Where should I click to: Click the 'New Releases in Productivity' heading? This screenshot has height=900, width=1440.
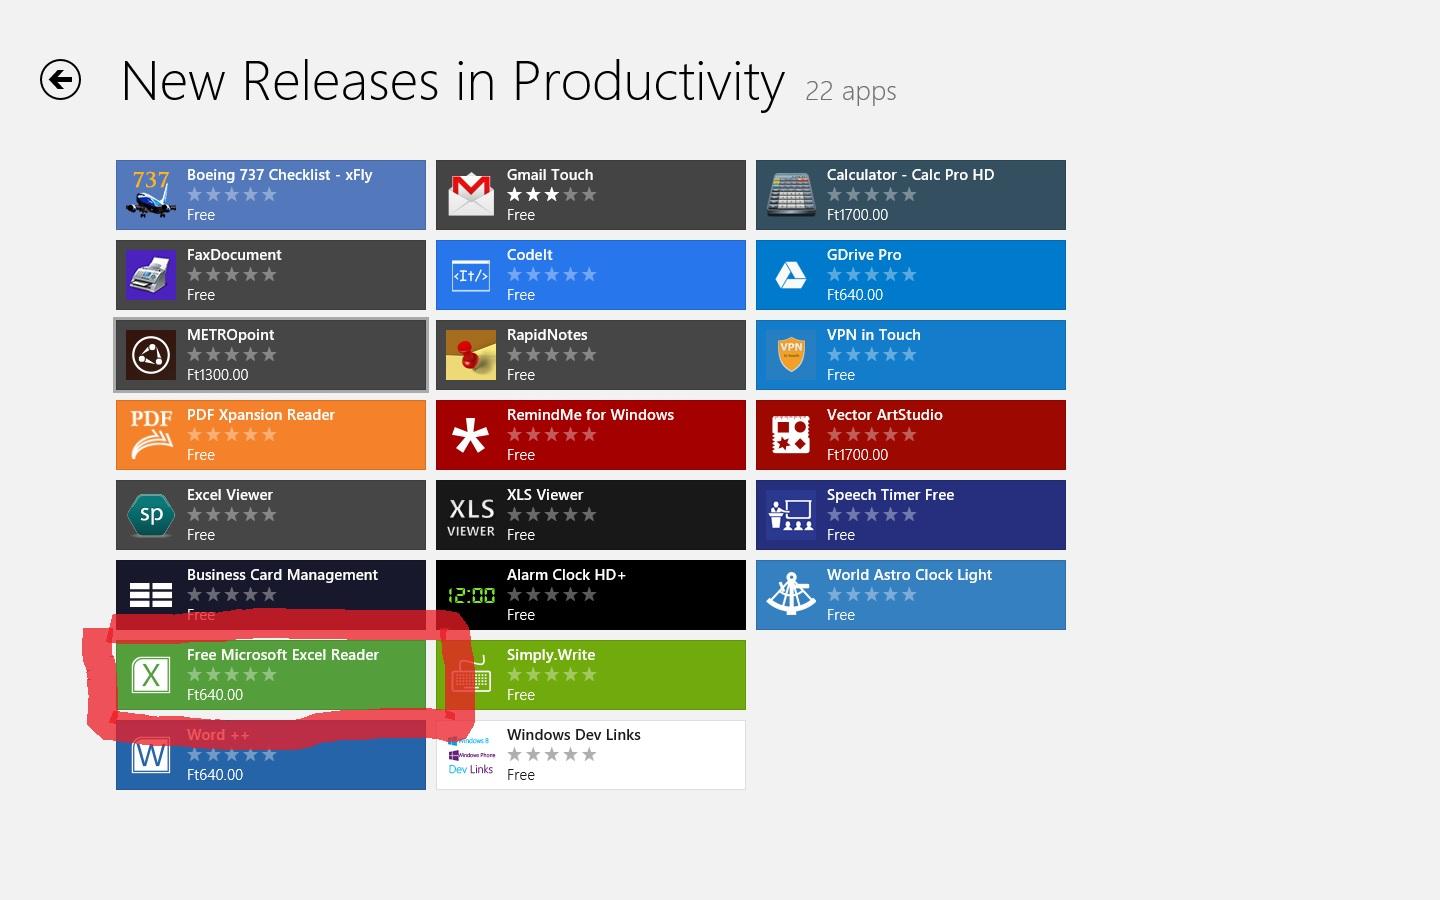click(453, 81)
